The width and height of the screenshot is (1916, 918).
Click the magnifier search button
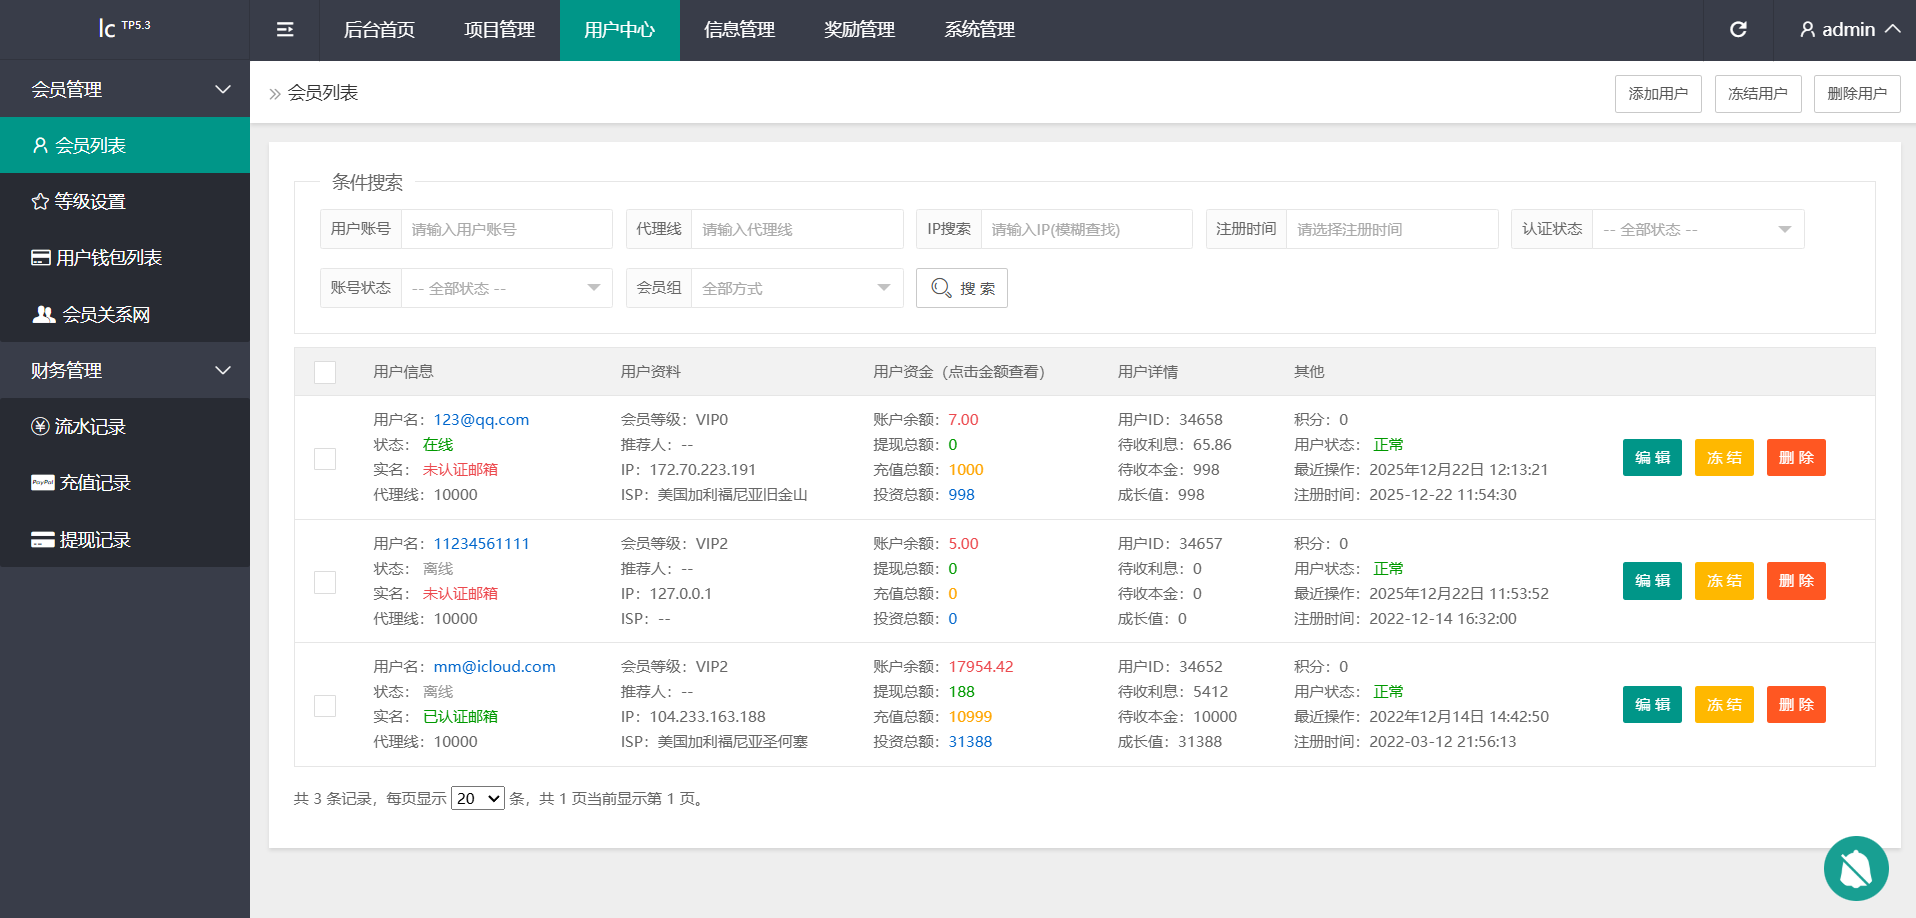tap(961, 288)
